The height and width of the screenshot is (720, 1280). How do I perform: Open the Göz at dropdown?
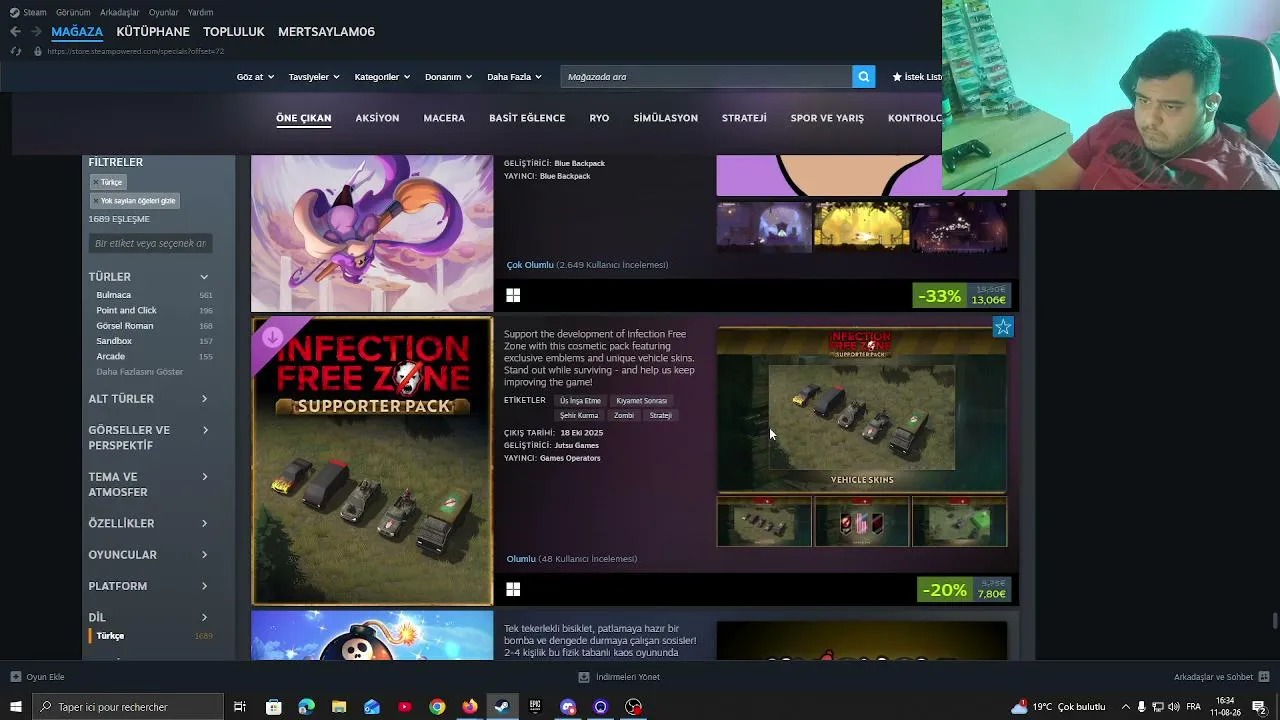tap(255, 77)
